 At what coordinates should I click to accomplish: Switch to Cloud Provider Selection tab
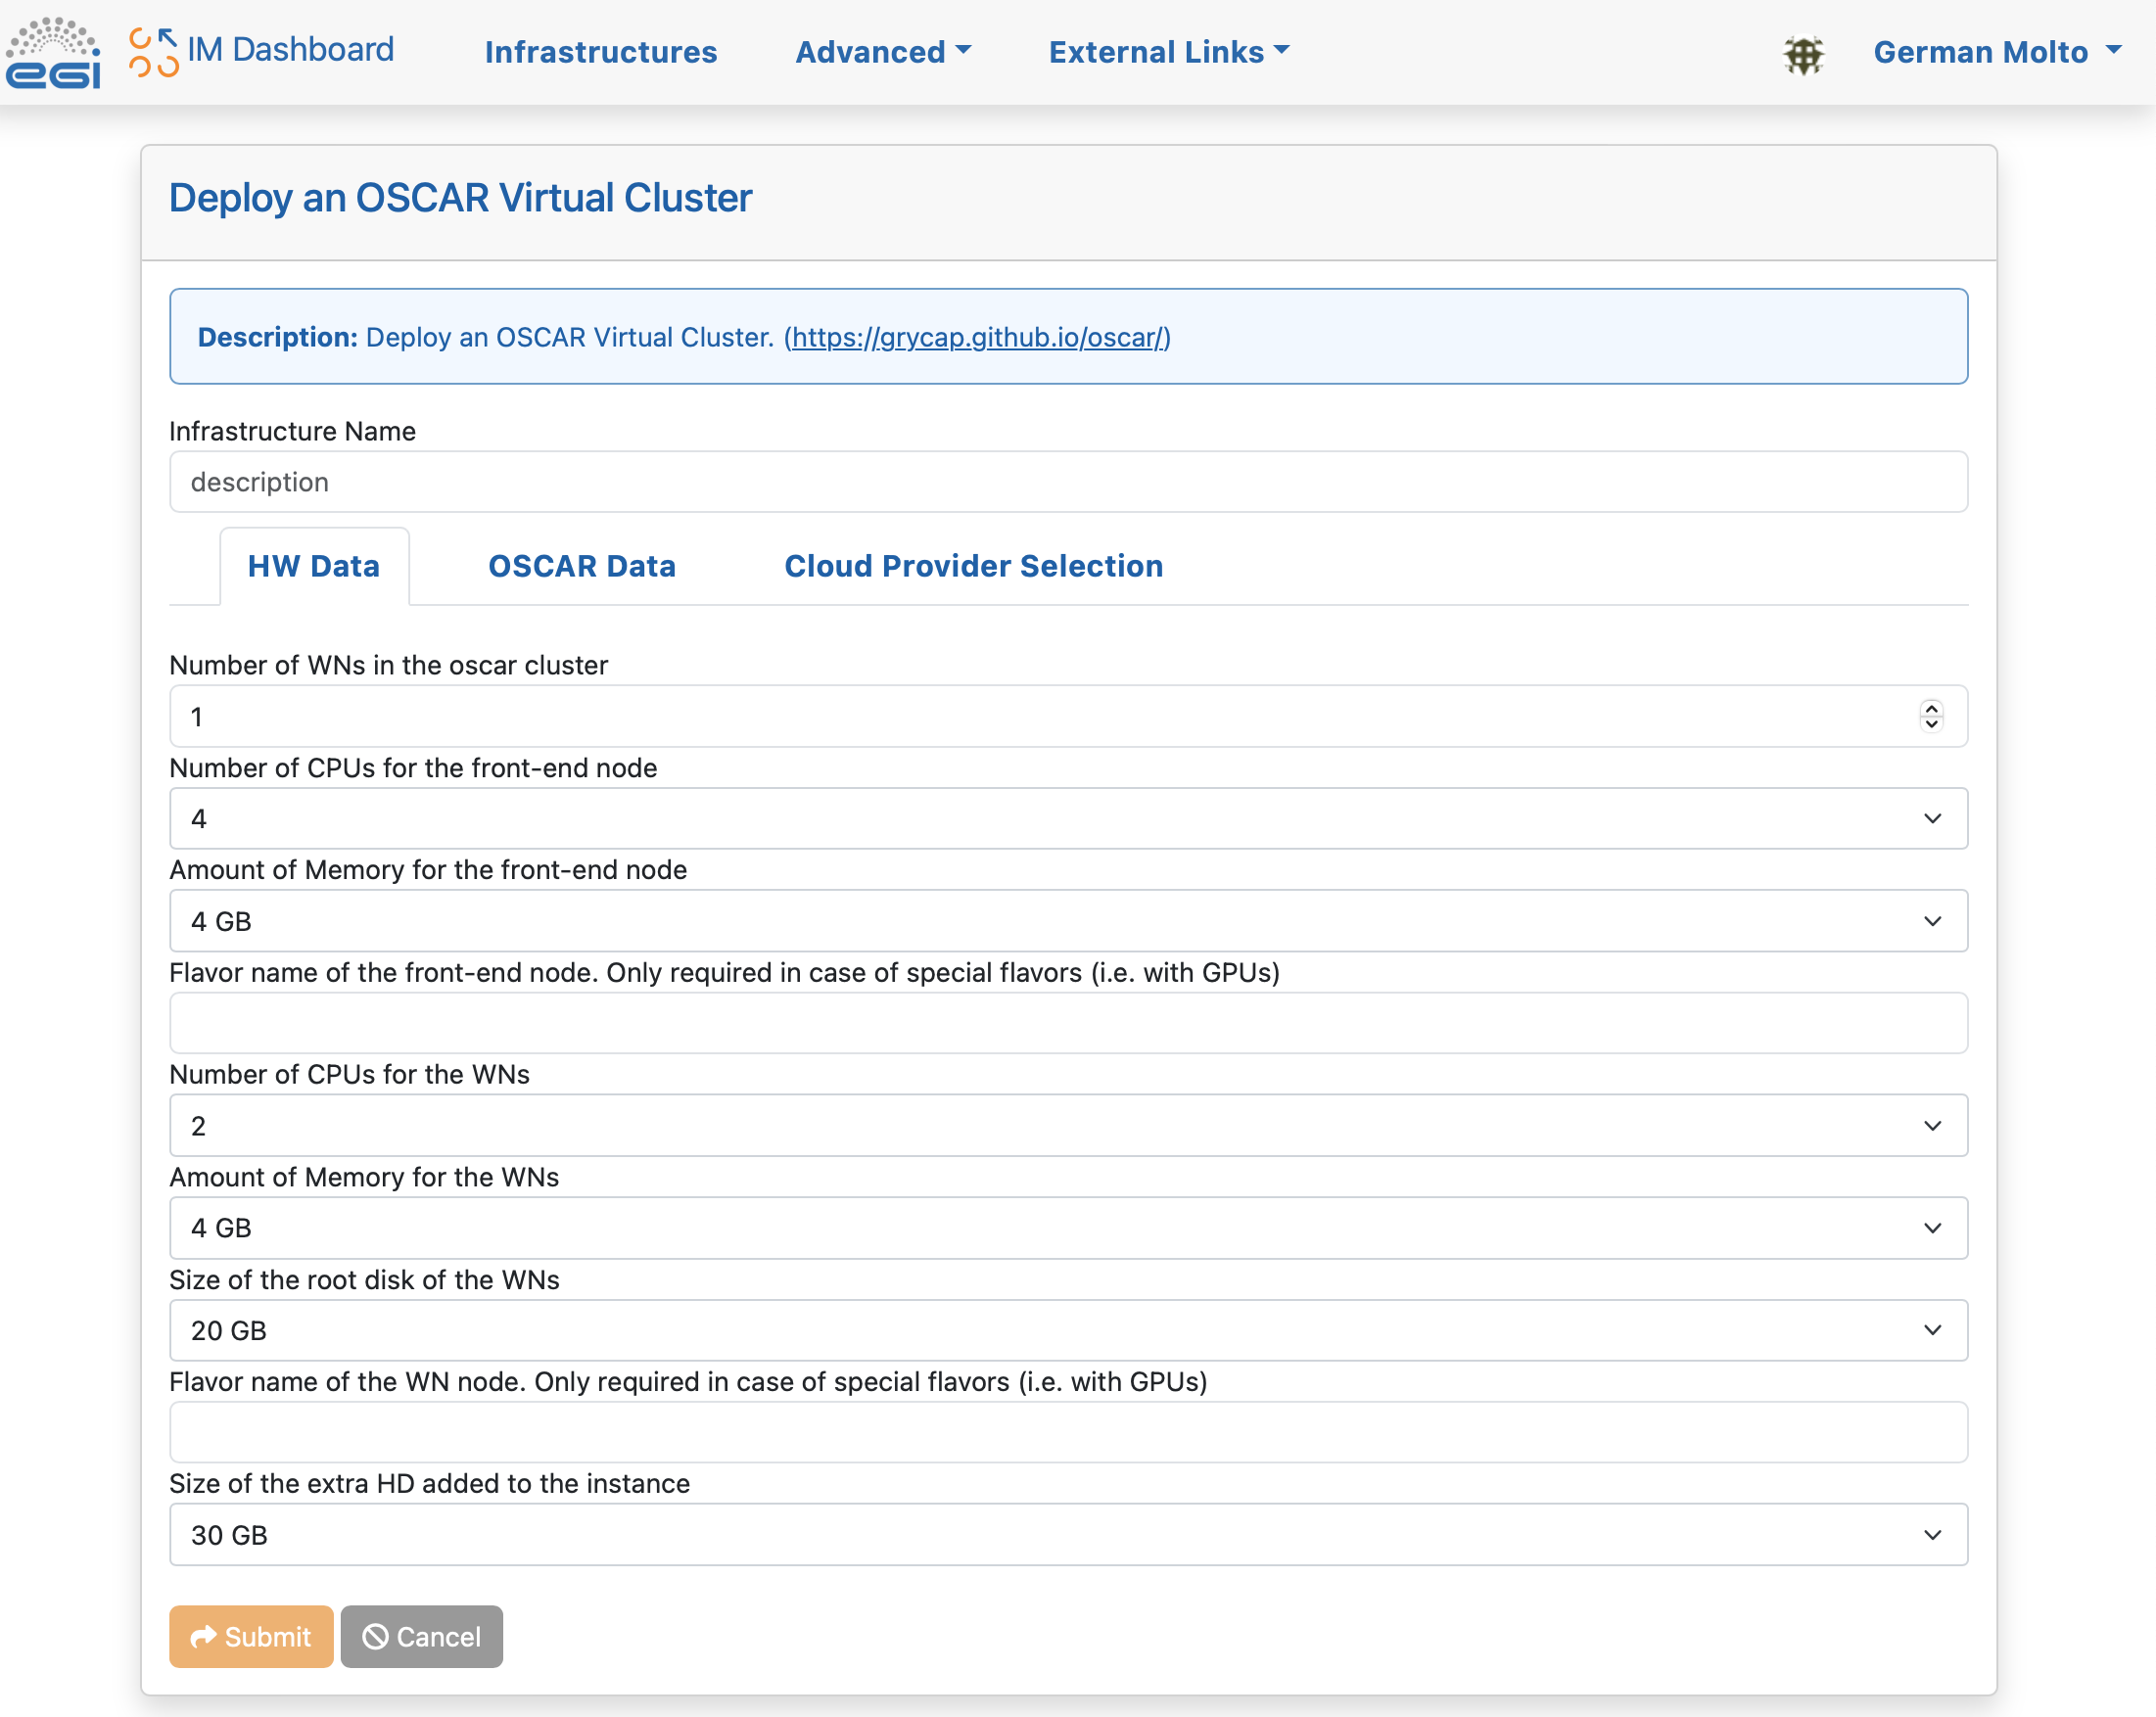(973, 566)
